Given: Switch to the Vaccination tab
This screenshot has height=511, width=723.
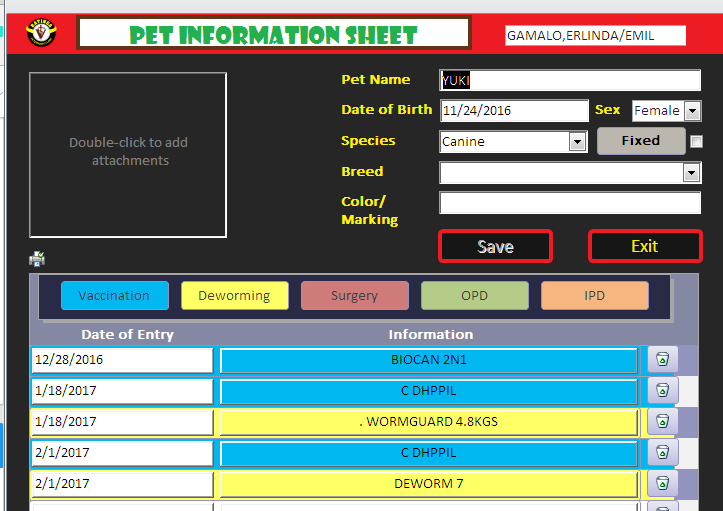Looking at the screenshot, I should click(114, 296).
